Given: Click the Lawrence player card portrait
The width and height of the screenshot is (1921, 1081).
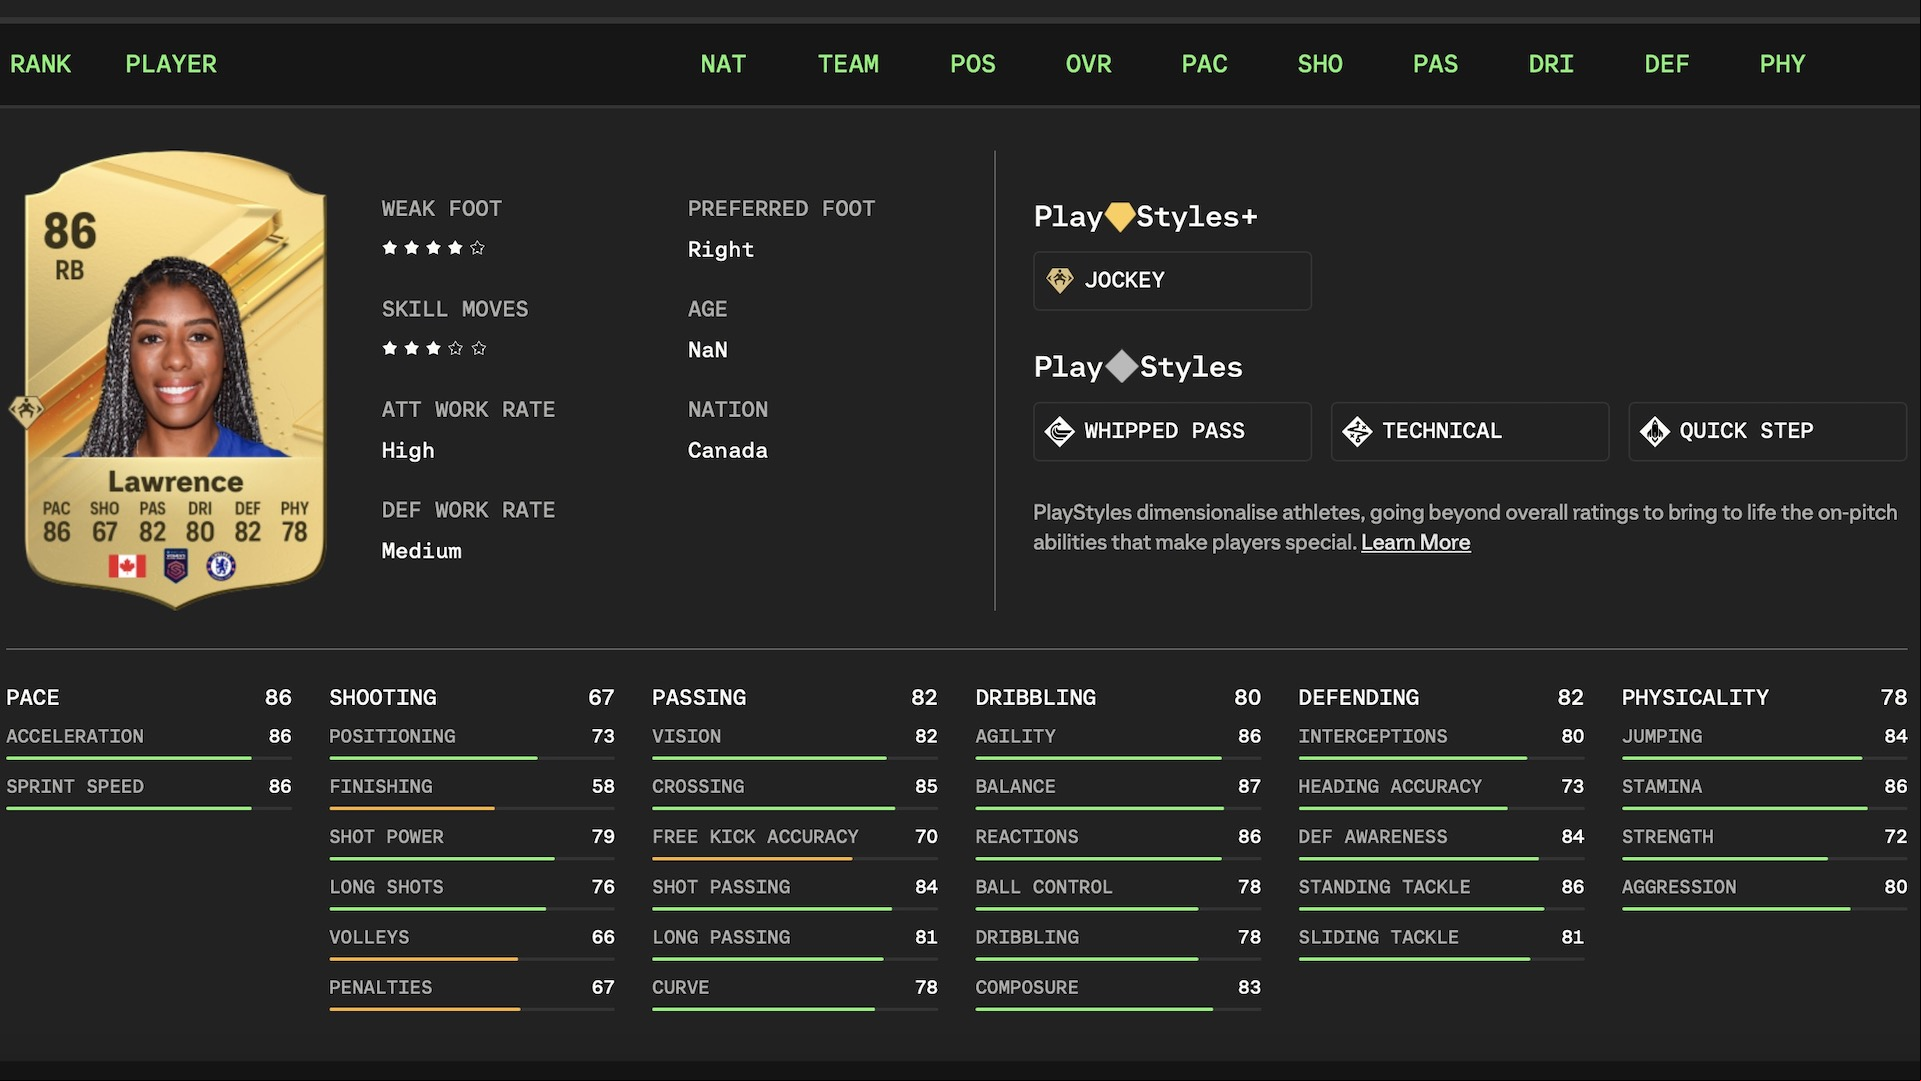Looking at the screenshot, I should coord(176,358).
